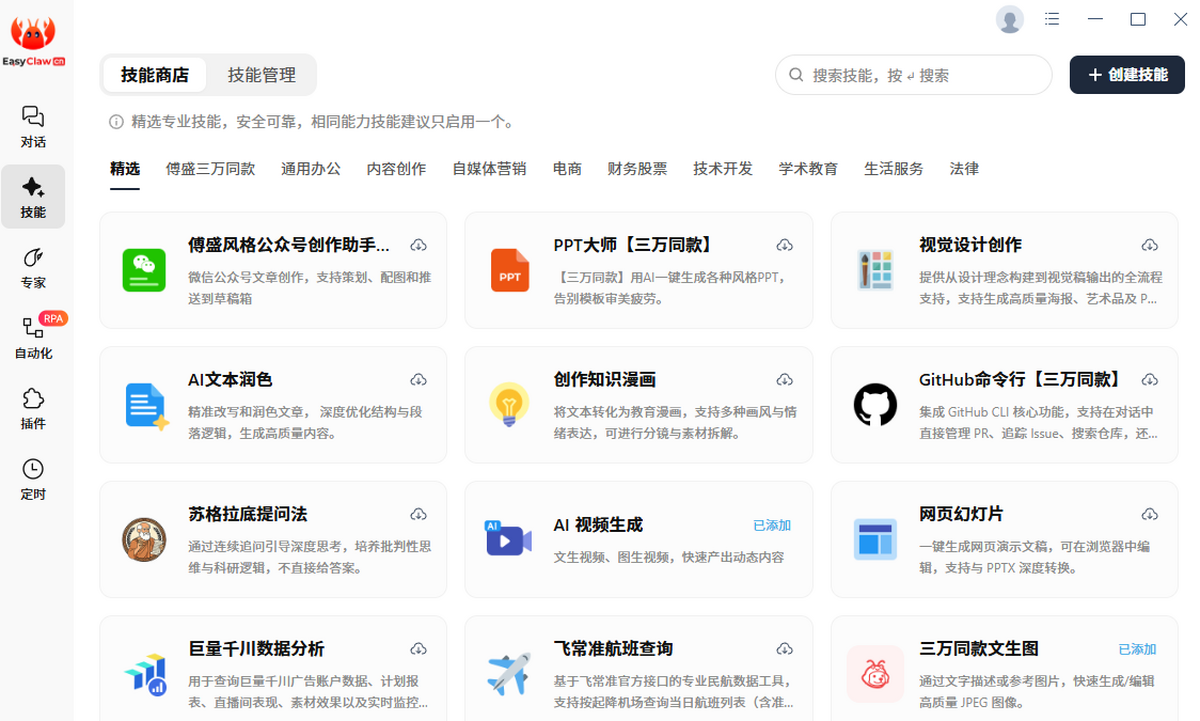
Task: Click the info icon beside 精选专业技能 notice
Action: pos(117,122)
